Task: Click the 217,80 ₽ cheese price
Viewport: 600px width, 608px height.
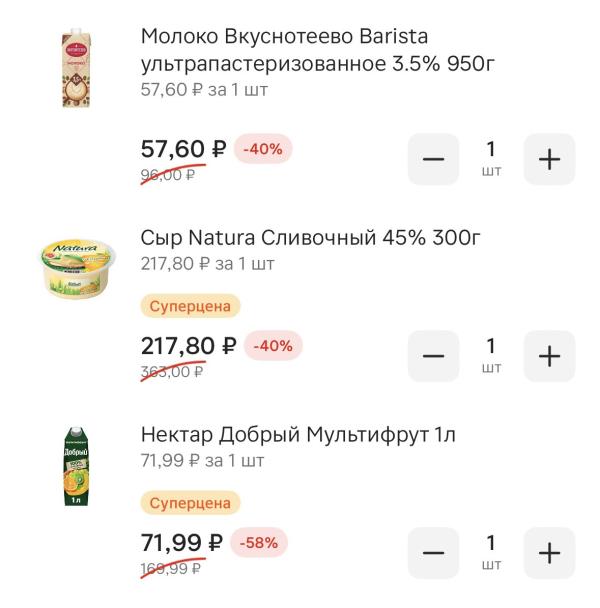Action: pyautogui.click(x=188, y=346)
